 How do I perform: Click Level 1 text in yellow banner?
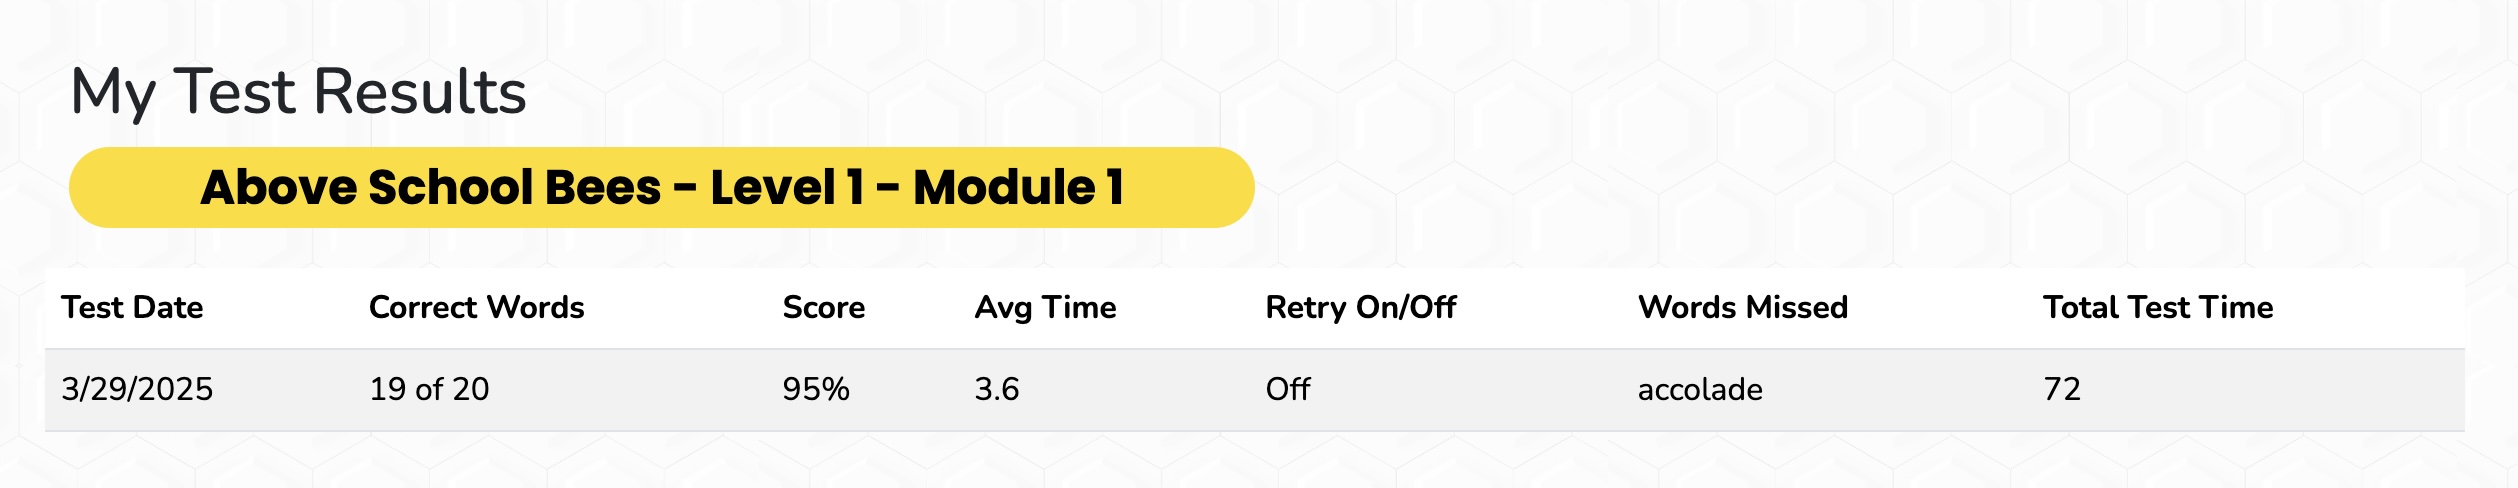(787, 187)
